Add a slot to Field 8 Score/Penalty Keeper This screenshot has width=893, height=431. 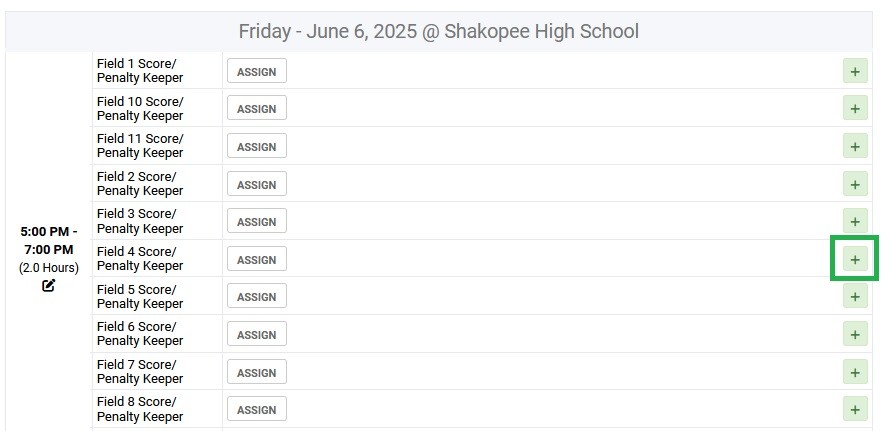click(x=854, y=409)
